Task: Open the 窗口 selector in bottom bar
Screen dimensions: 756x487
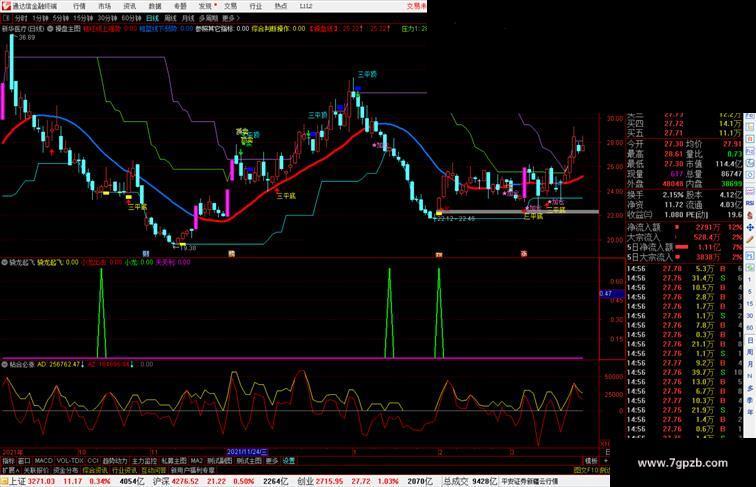Action: click(25, 461)
